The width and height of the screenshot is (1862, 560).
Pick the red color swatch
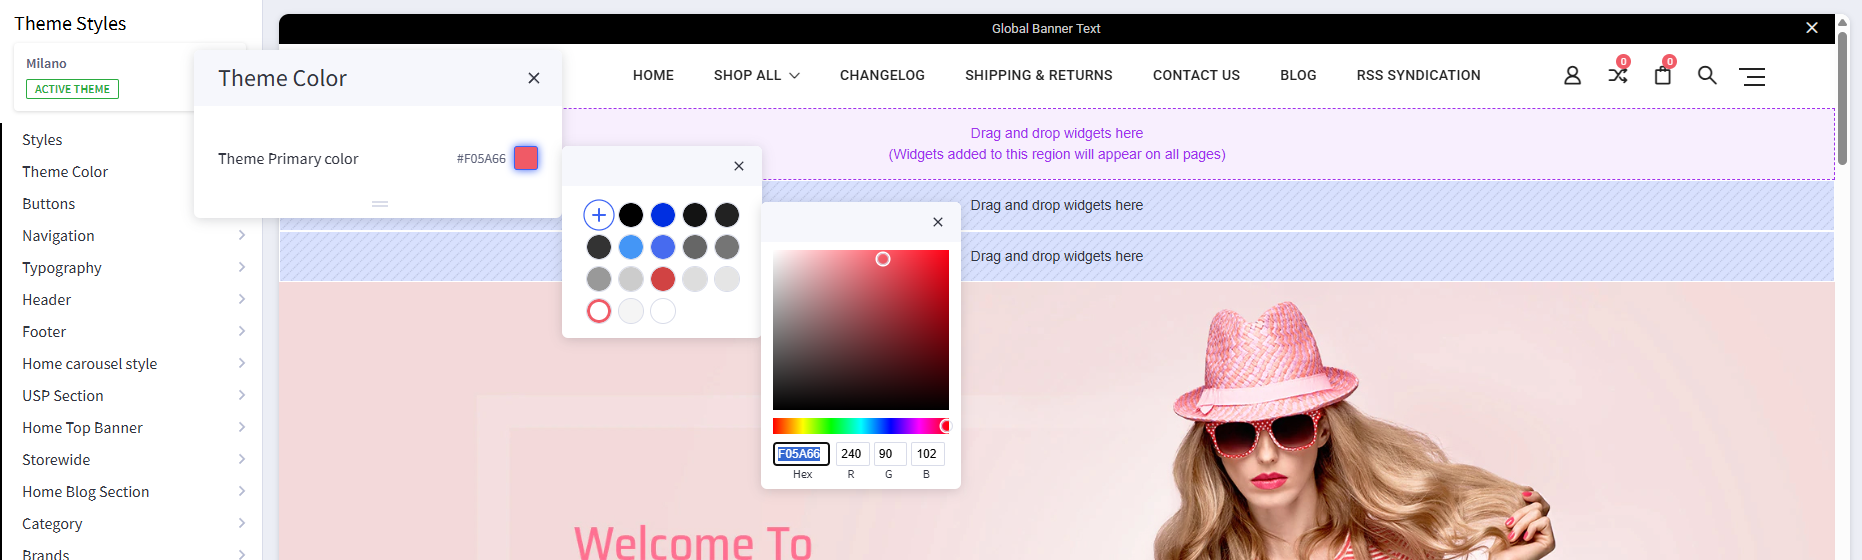click(x=663, y=279)
